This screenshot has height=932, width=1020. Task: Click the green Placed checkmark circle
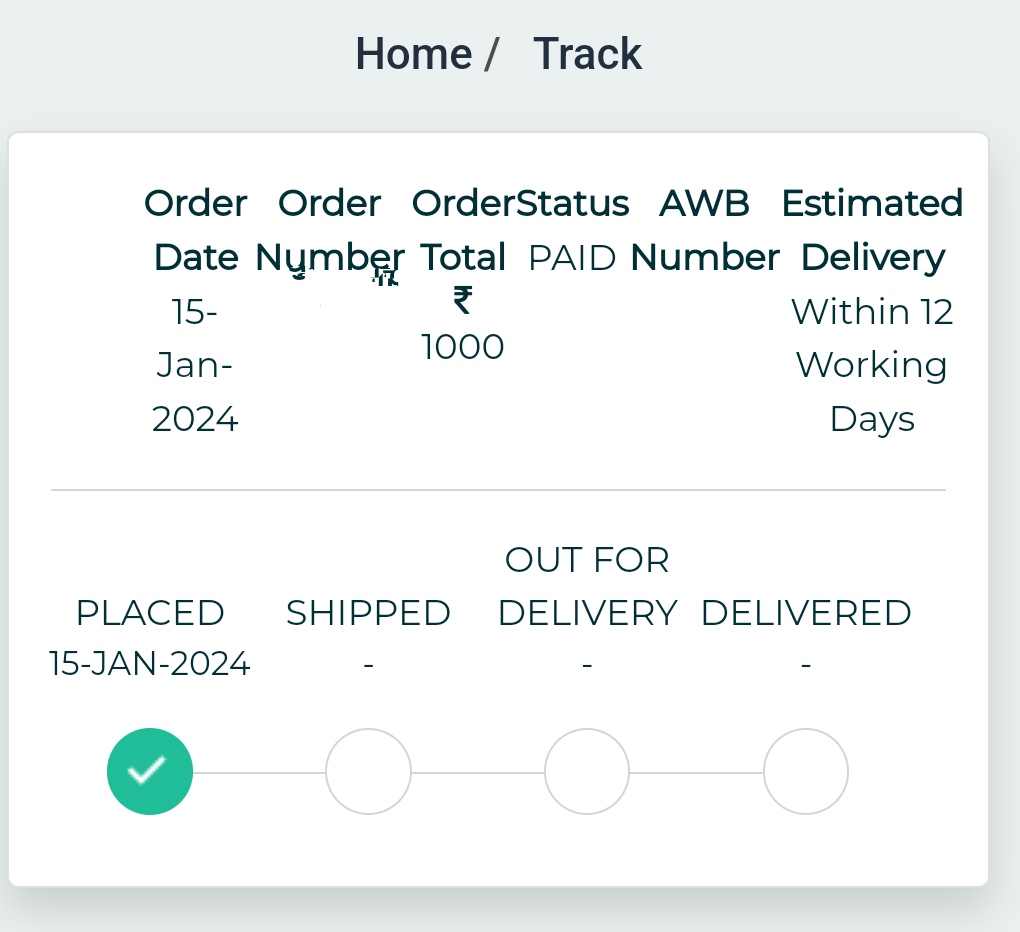click(150, 771)
